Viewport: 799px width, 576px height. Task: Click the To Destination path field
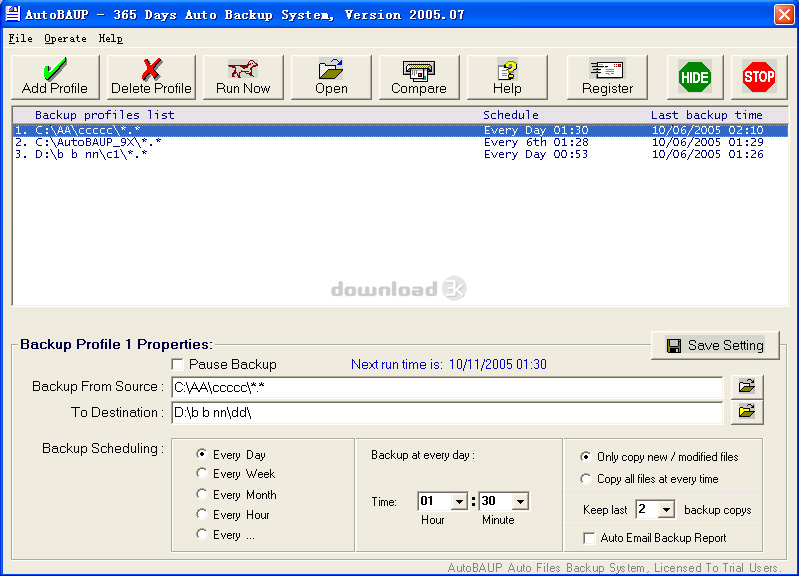point(447,412)
